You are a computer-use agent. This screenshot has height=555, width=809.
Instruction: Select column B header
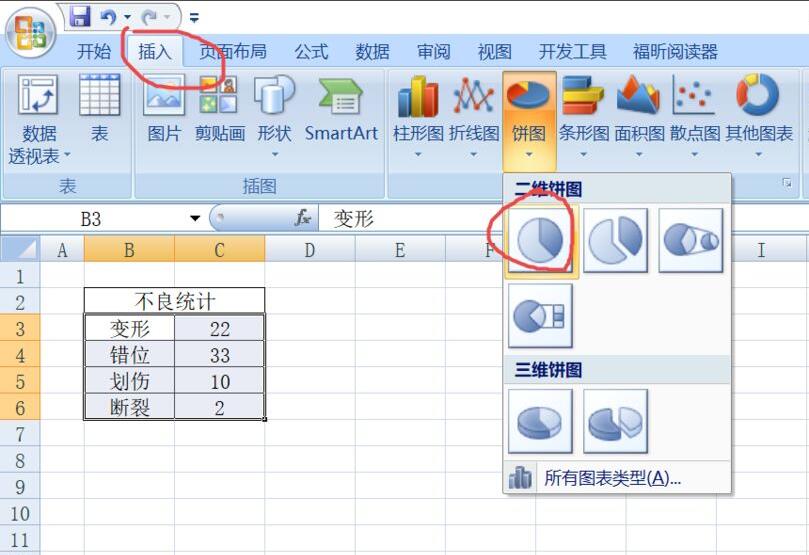[129, 250]
